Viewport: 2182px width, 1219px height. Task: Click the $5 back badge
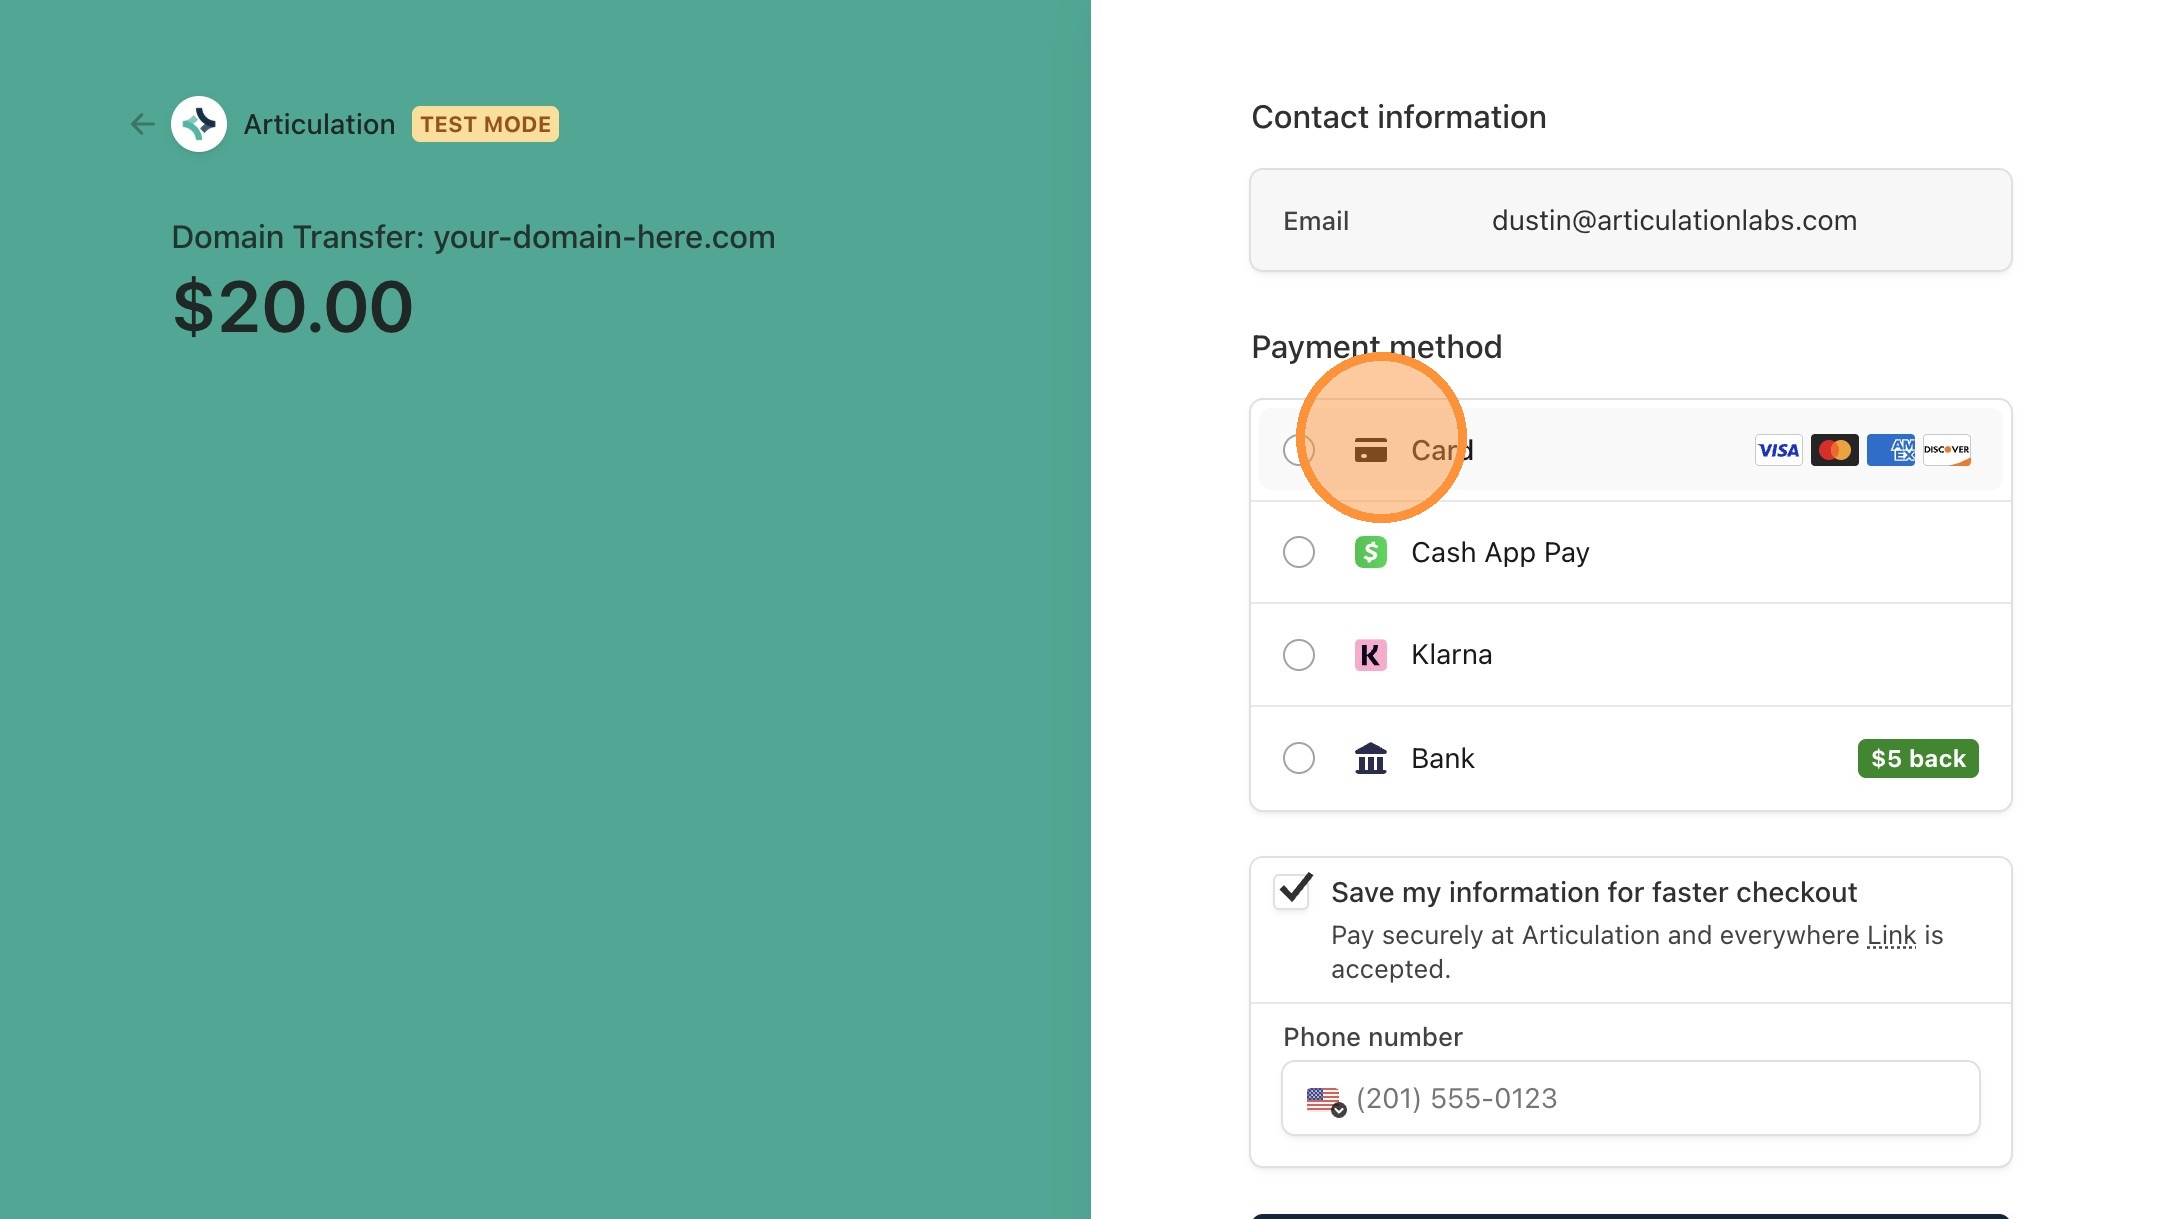click(1917, 759)
